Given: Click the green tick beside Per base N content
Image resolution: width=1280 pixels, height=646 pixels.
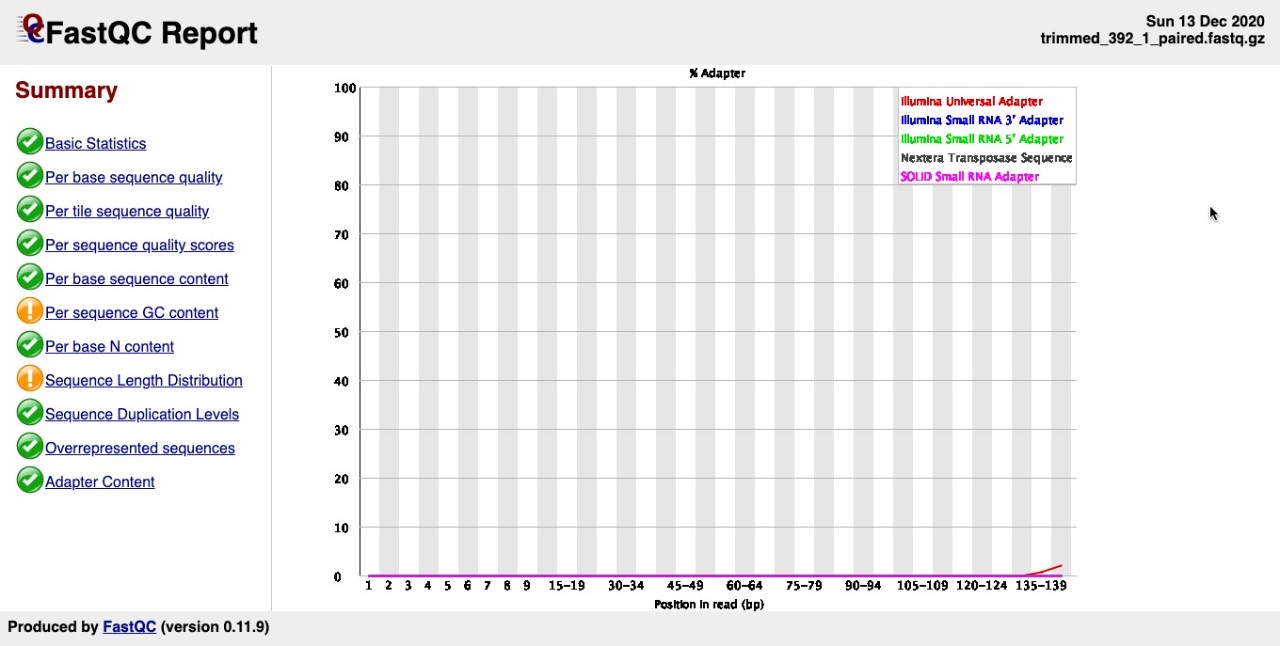Looking at the screenshot, I should (29, 344).
